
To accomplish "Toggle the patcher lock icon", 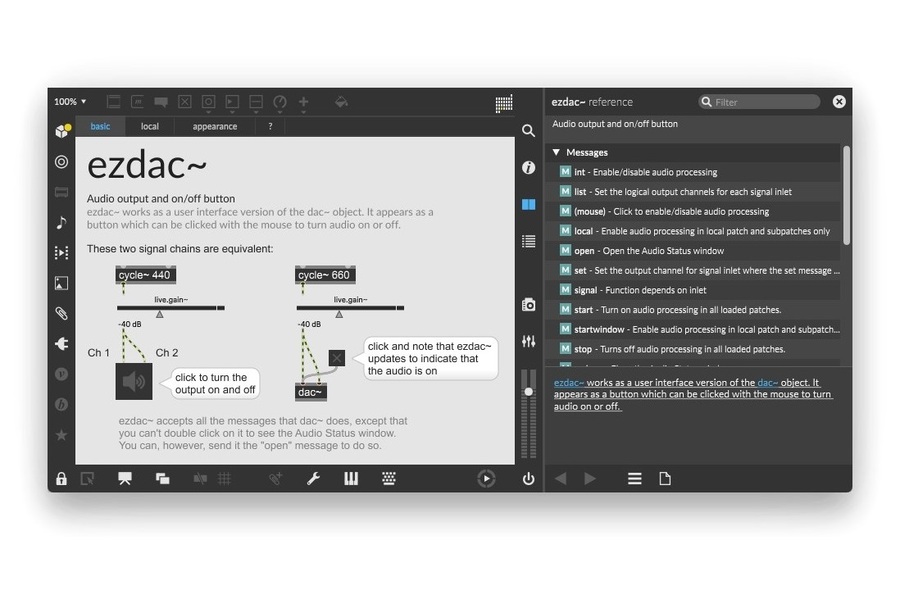I will (61, 478).
